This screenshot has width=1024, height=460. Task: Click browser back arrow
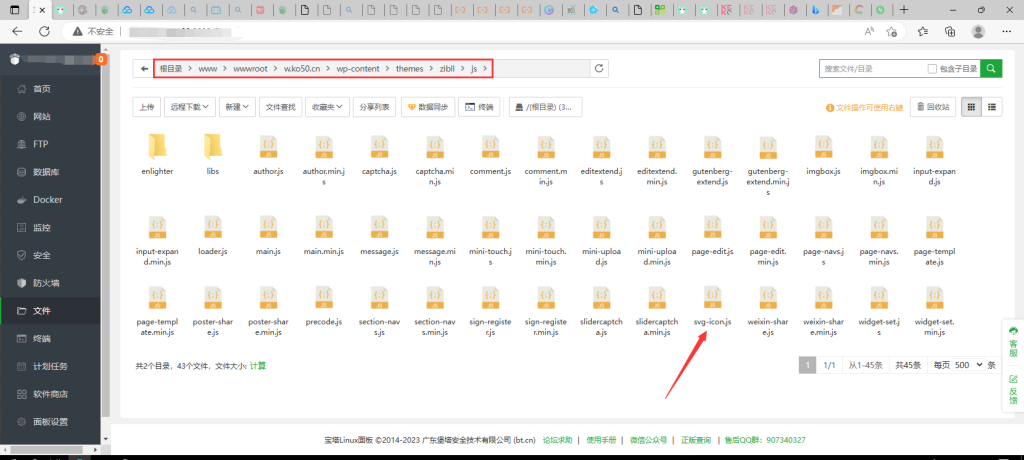click(x=17, y=31)
